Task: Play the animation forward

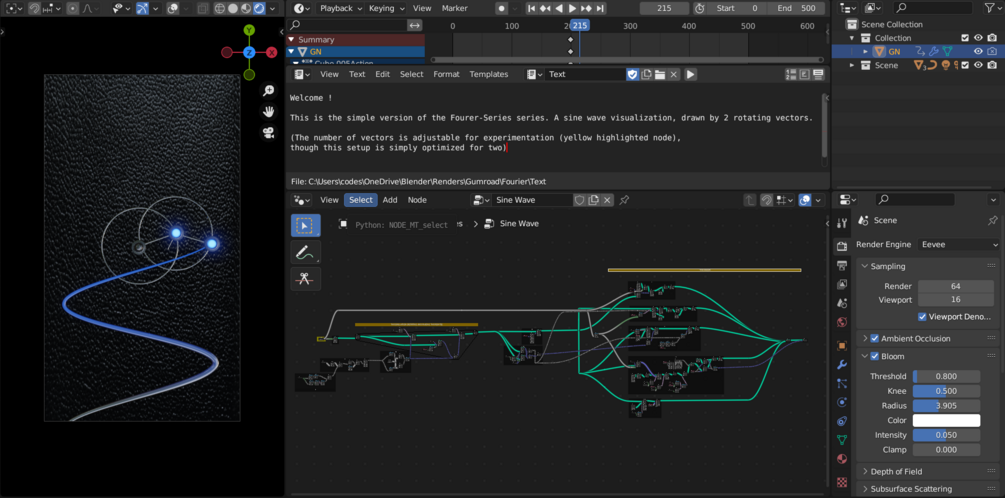Action: (572, 8)
